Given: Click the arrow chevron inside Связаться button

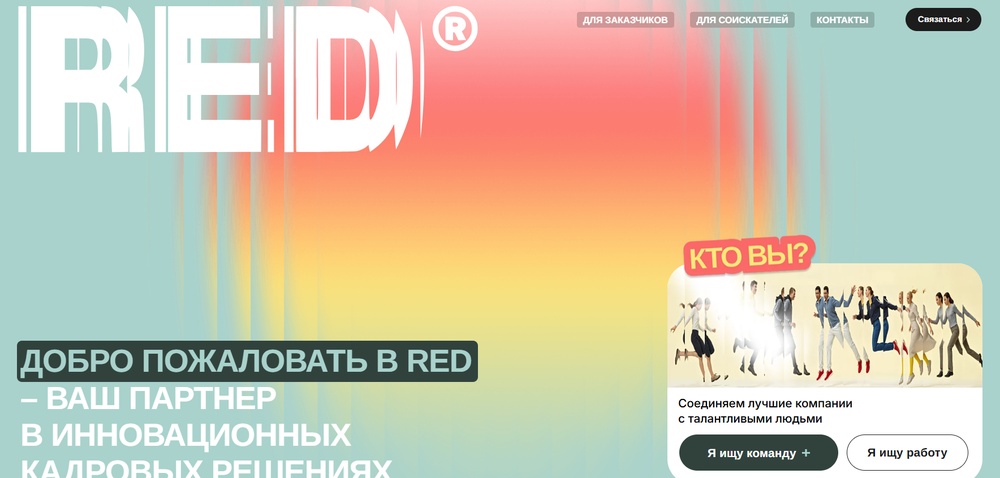Looking at the screenshot, I should coord(968,20).
